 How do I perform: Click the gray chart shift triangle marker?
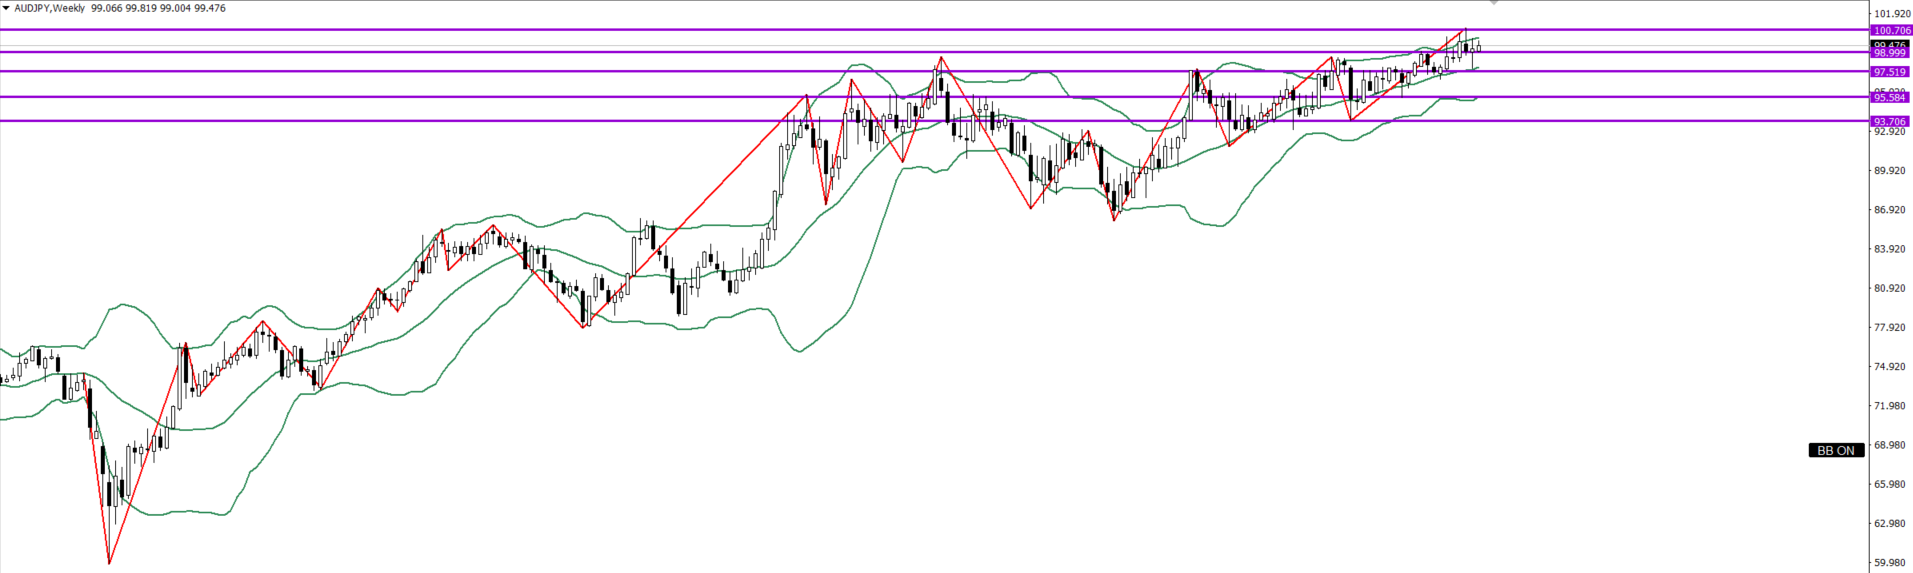click(x=1495, y=3)
